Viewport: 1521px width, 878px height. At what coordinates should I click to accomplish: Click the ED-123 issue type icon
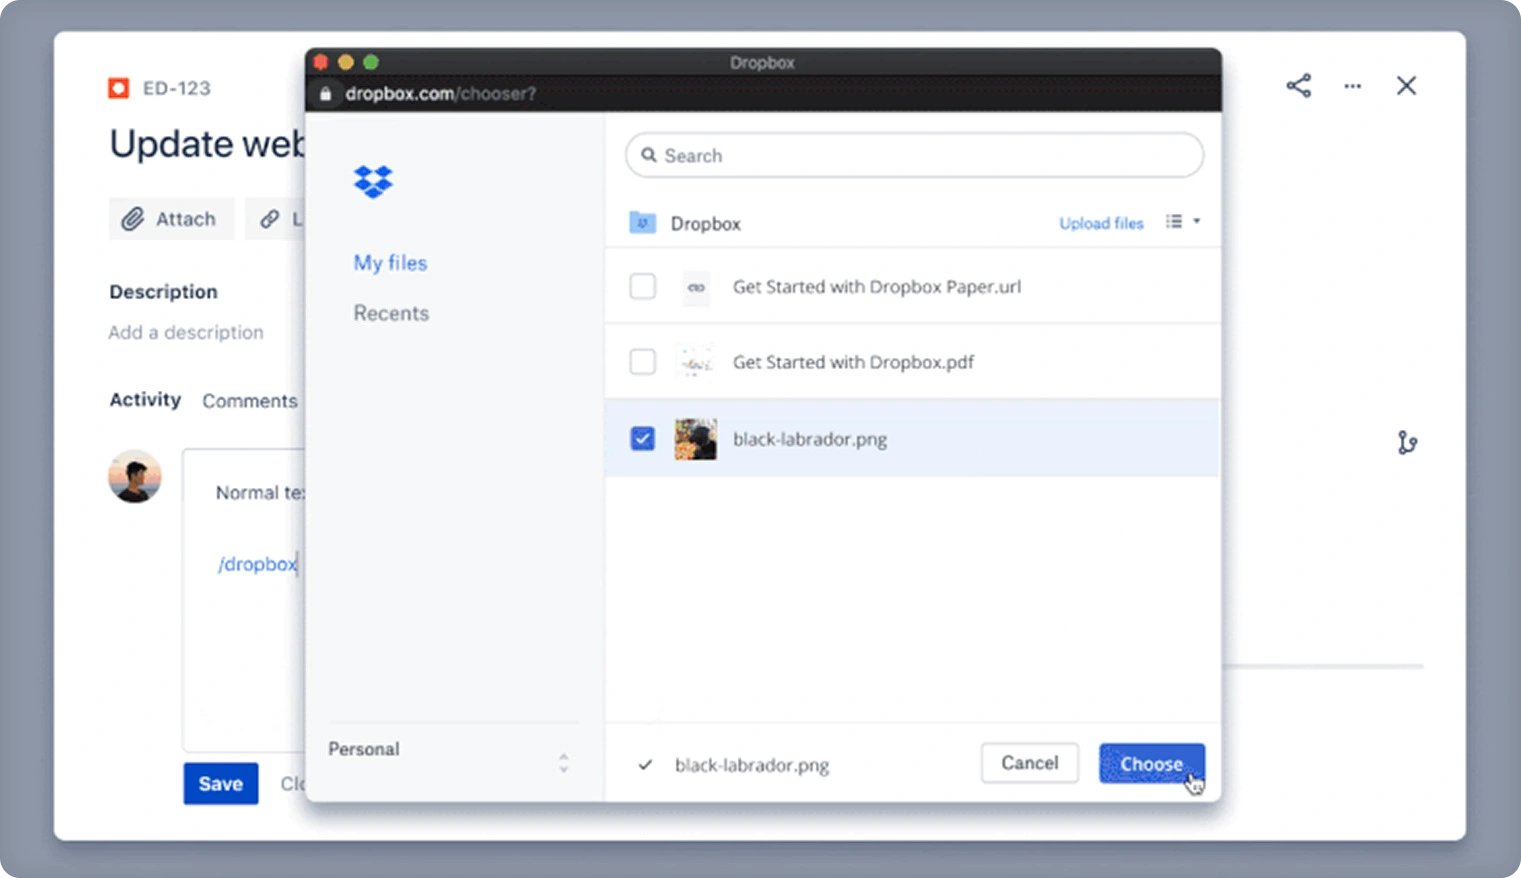tap(119, 88)
